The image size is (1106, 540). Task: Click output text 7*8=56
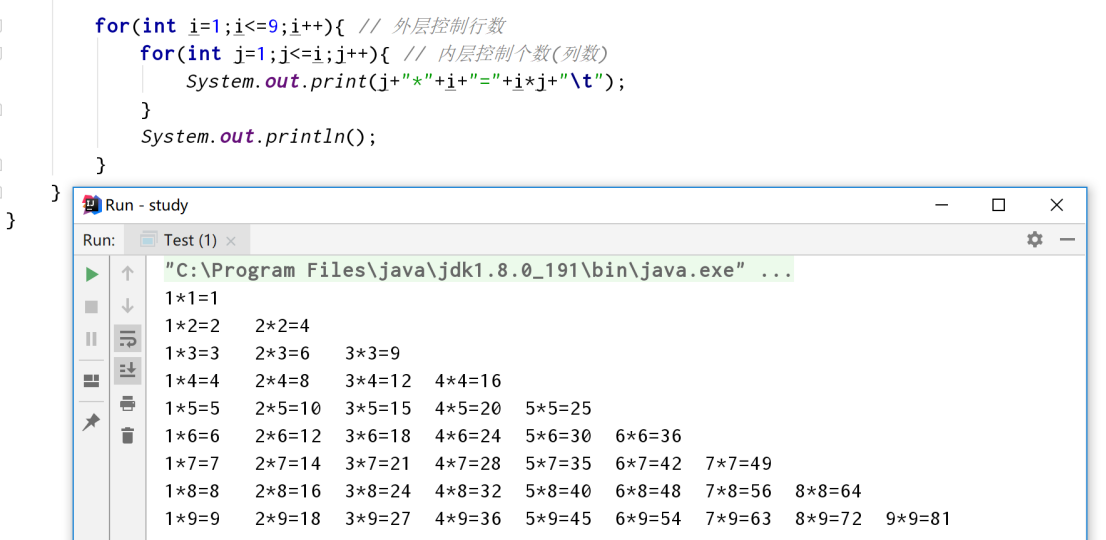click(739, 491)
